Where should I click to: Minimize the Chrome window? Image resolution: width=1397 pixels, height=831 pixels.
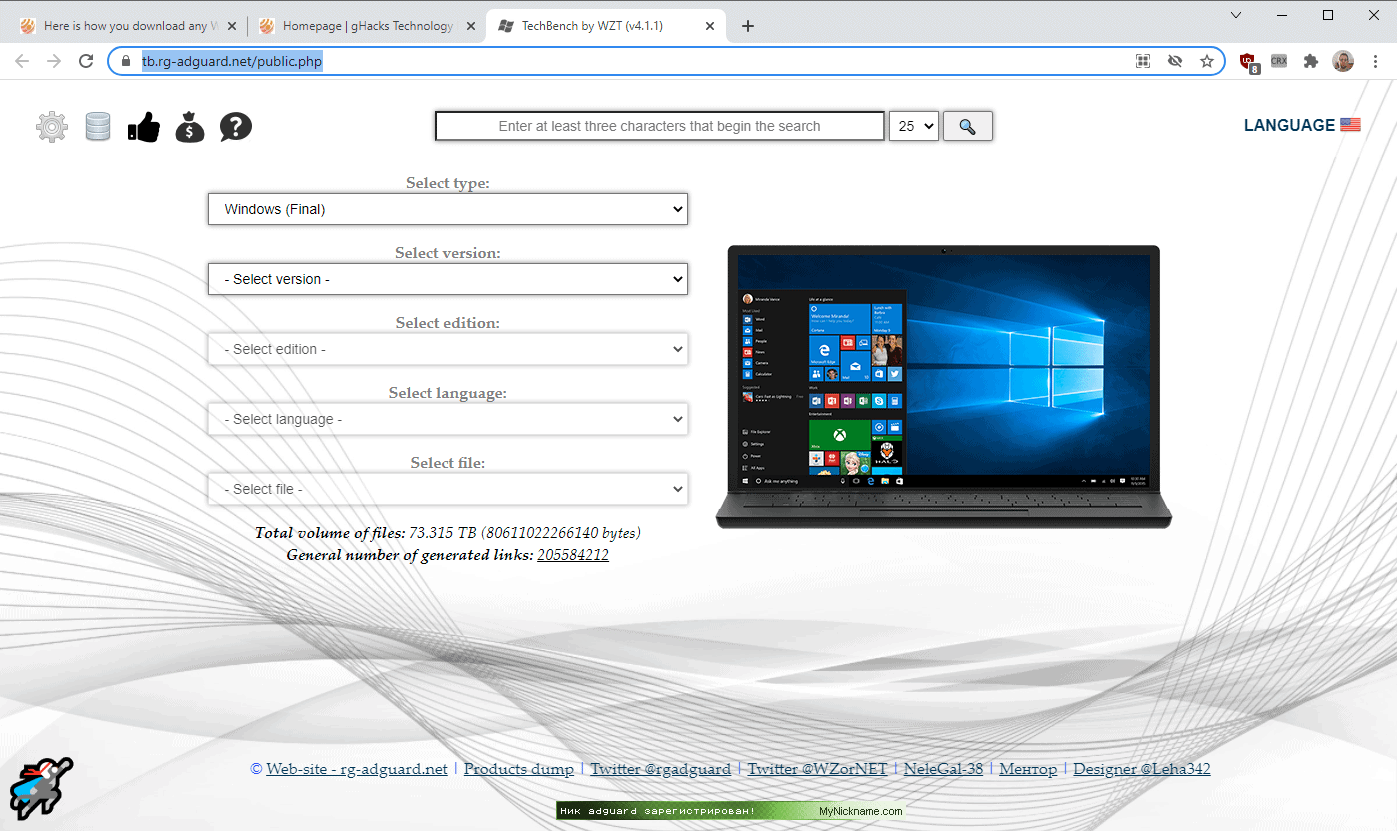[x=1282, y=15]
